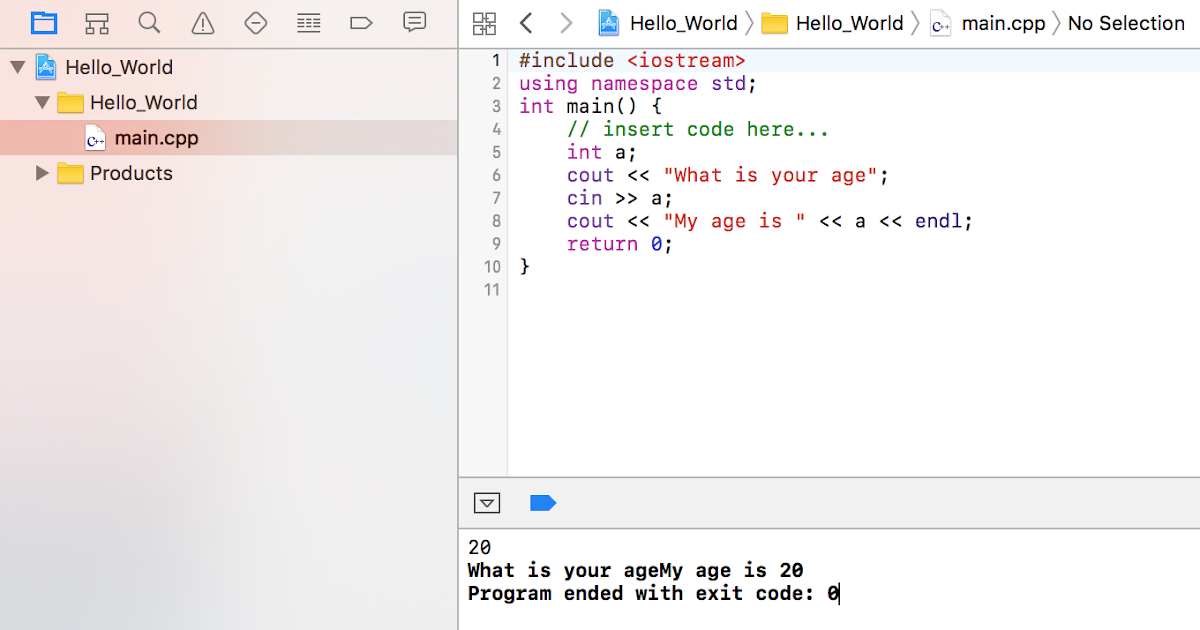1200x630 pixels.
Task: Open the Test navigator diamond icon
Action: (256, 23)
